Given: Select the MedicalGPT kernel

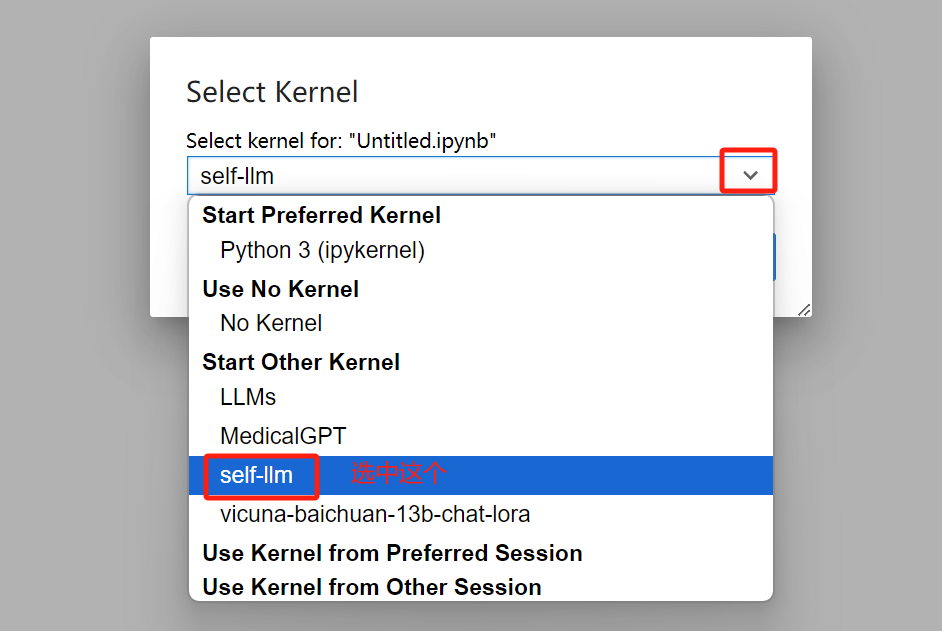Looking at the screenshot, I should point(283,436).
